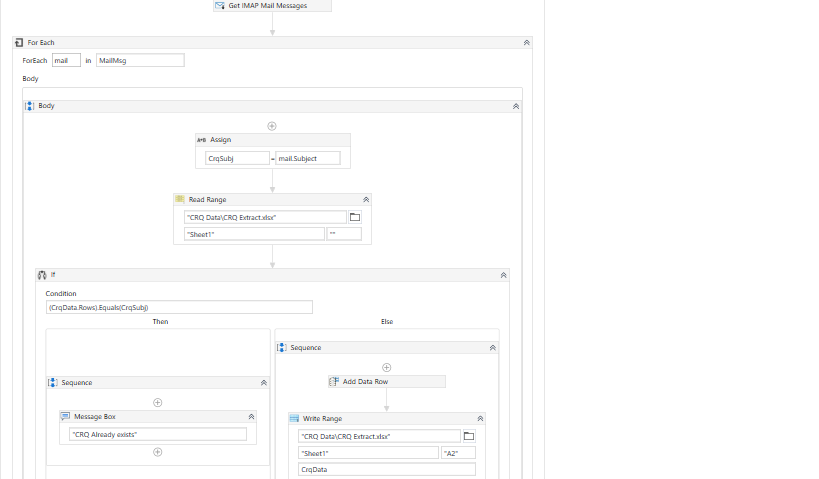Image resolution: width=819 pixels, height=479 pixels.
Task: Edit Write Range starting cell 'A2'
Action: pyautogui.click(x=459, y=453)
